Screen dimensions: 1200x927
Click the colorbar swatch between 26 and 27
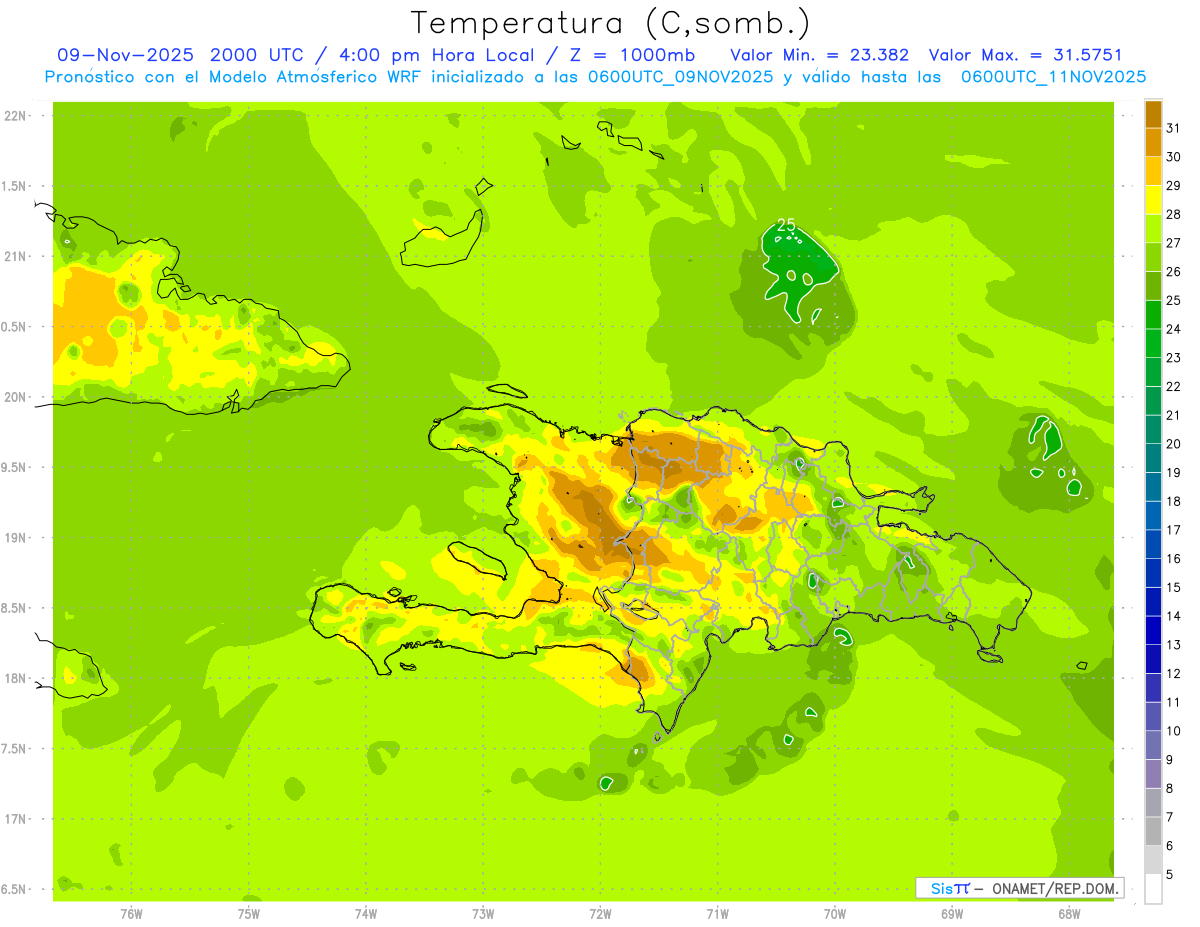pos(1153,258)
